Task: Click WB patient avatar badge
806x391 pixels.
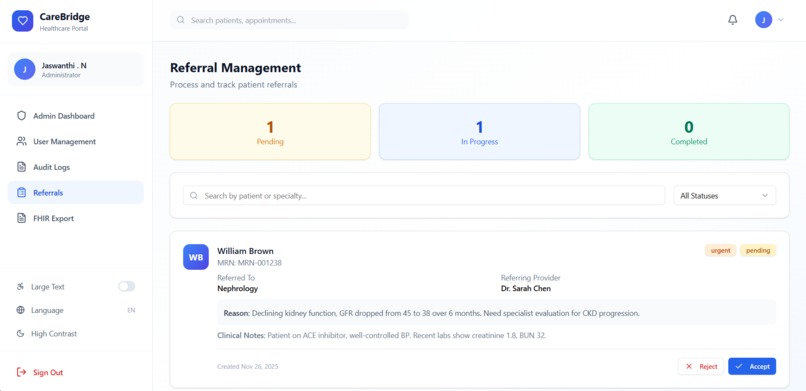Action: (196, 257)
